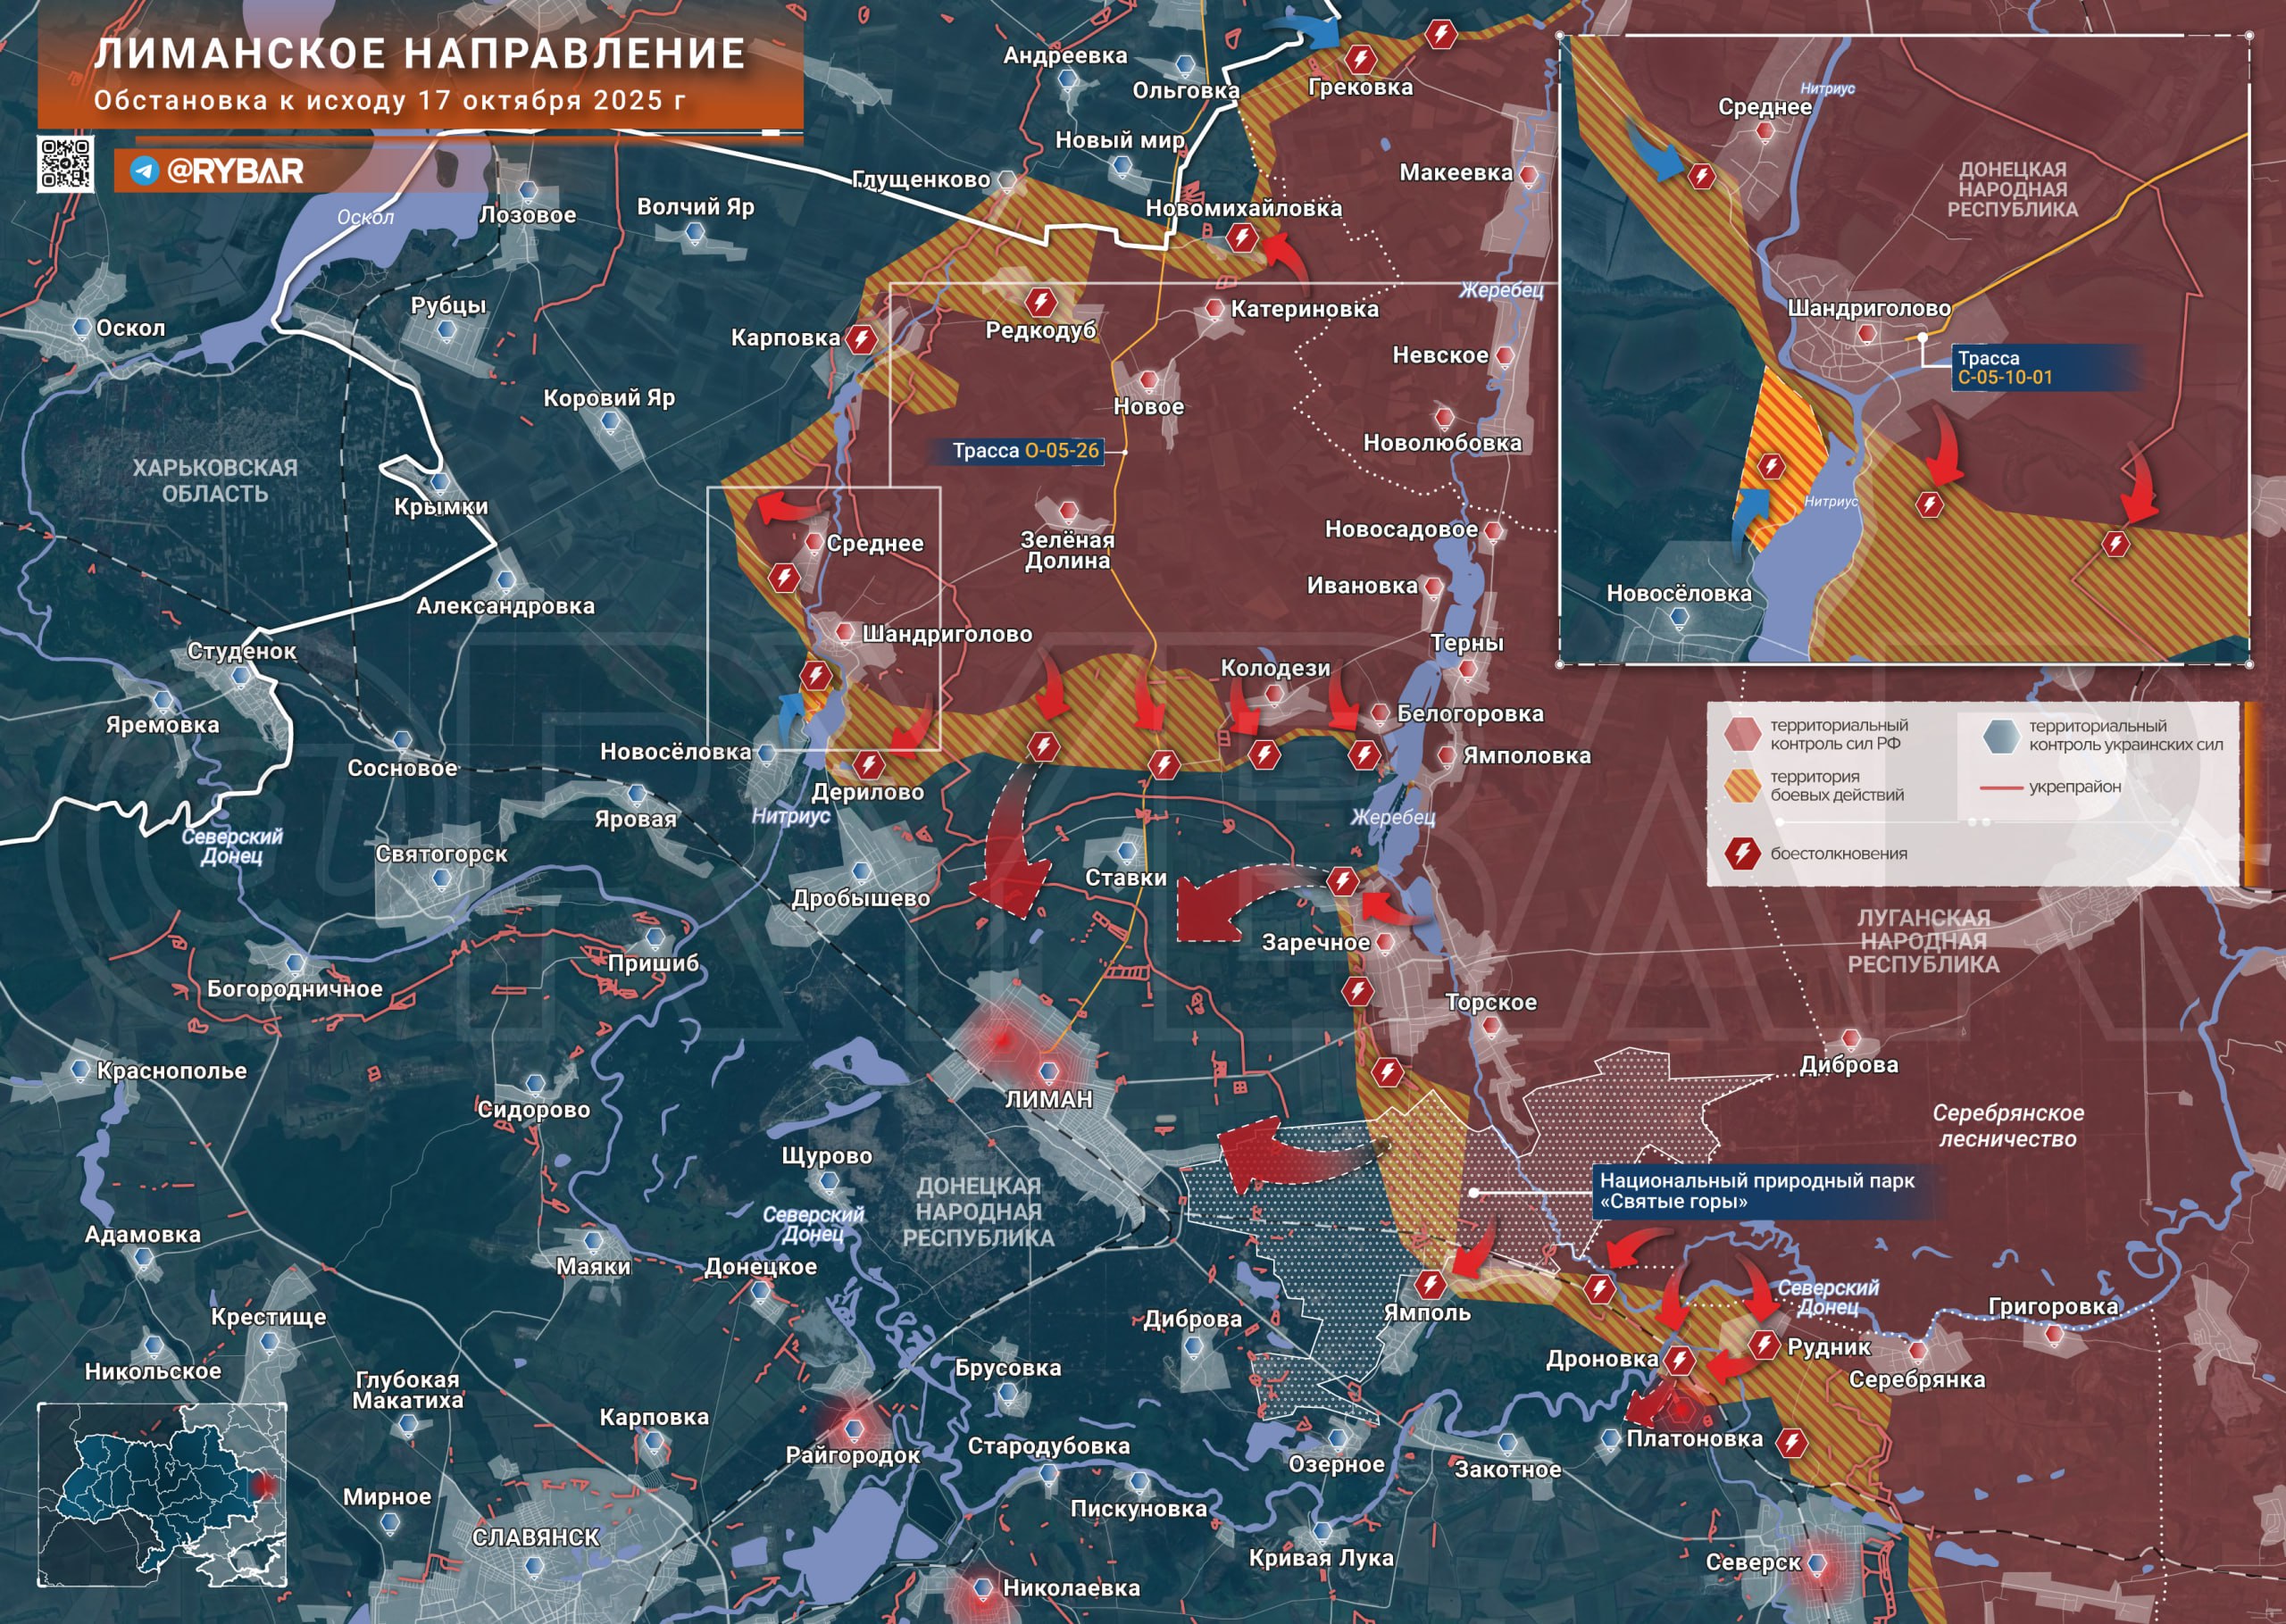Open the @RYBAR channel label
The width and height of the screenshot is (2286, 1624).
(x=235, y=171)
